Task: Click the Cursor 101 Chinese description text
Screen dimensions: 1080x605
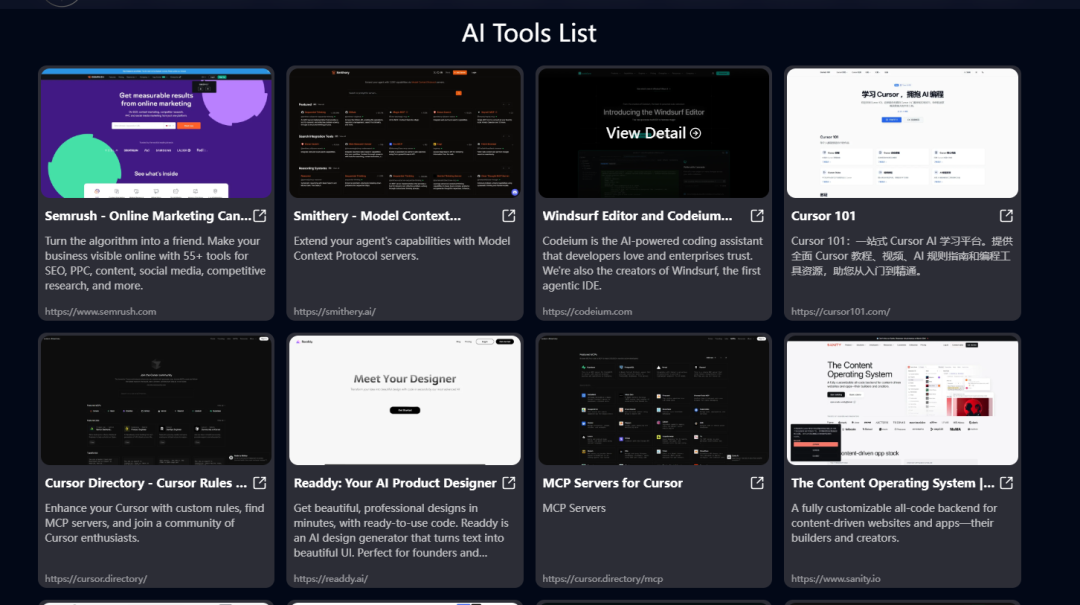Action: [x=902, y=256]
